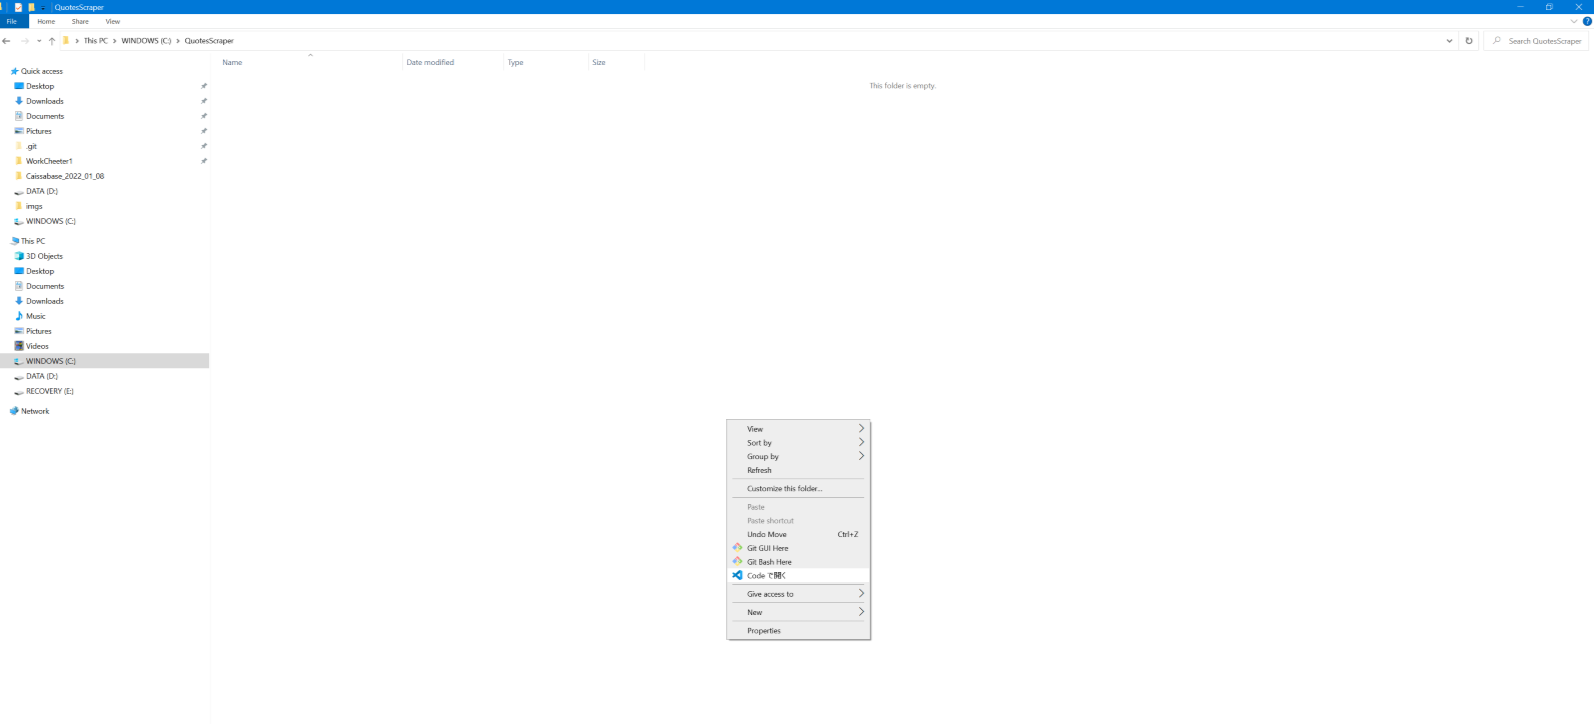Open Explorer Help question mark icon
This screenshot has height=724, width=1594.
(1587, 21)
